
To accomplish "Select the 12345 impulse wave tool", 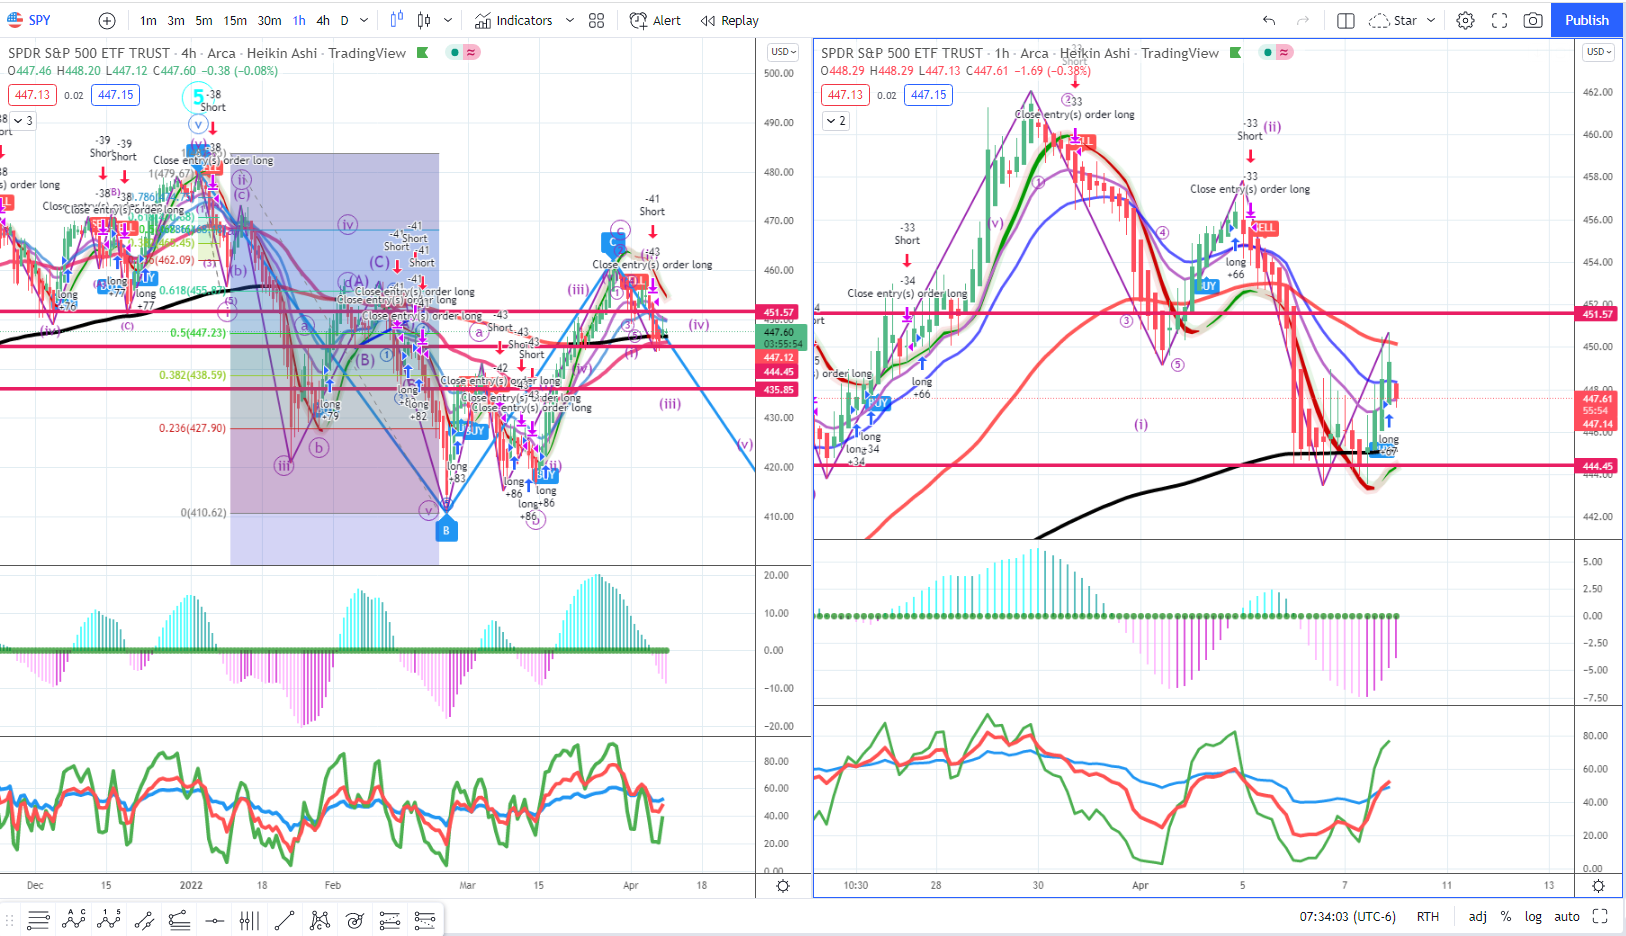I will tap(109, 920).
